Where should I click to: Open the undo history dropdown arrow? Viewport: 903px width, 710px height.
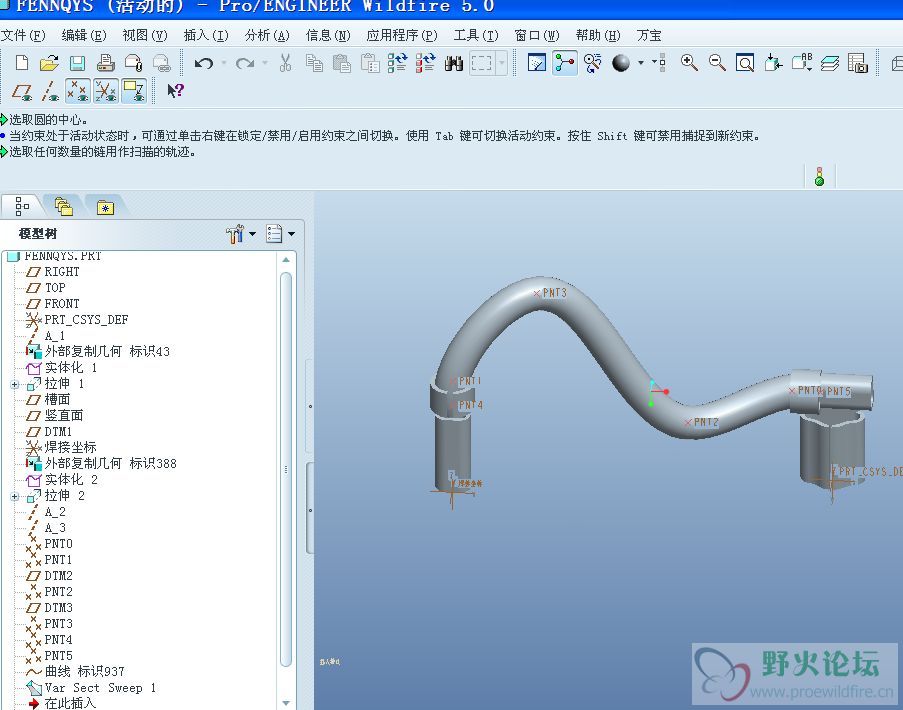223,63
